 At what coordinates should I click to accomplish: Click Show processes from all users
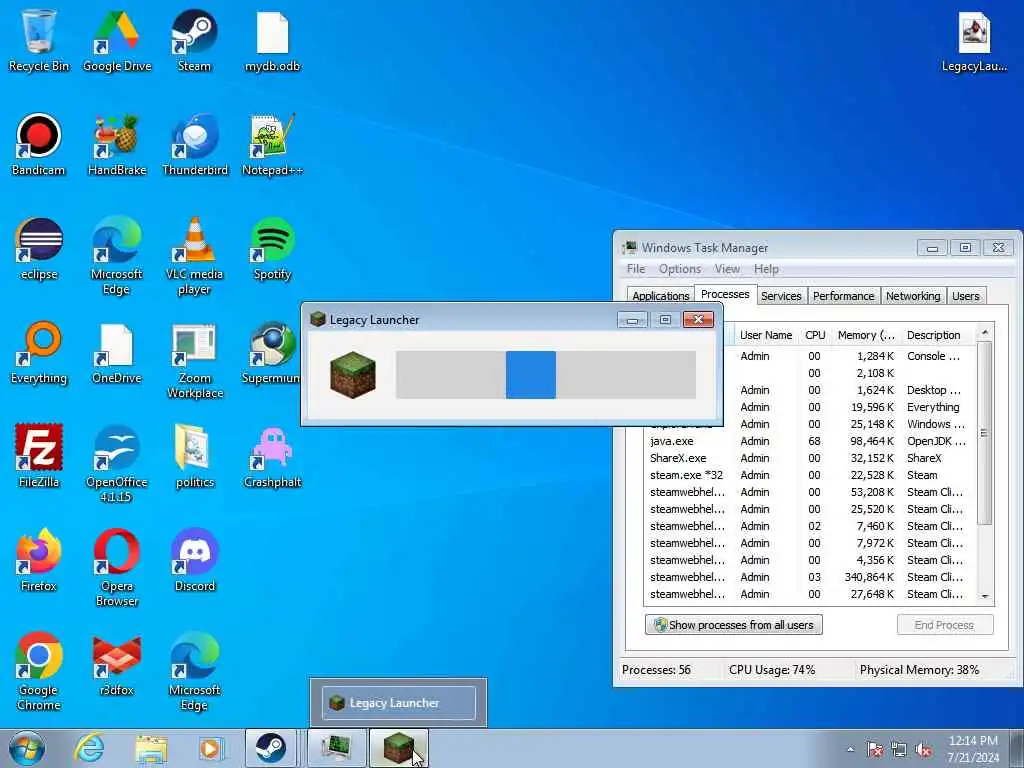(733, 625)
